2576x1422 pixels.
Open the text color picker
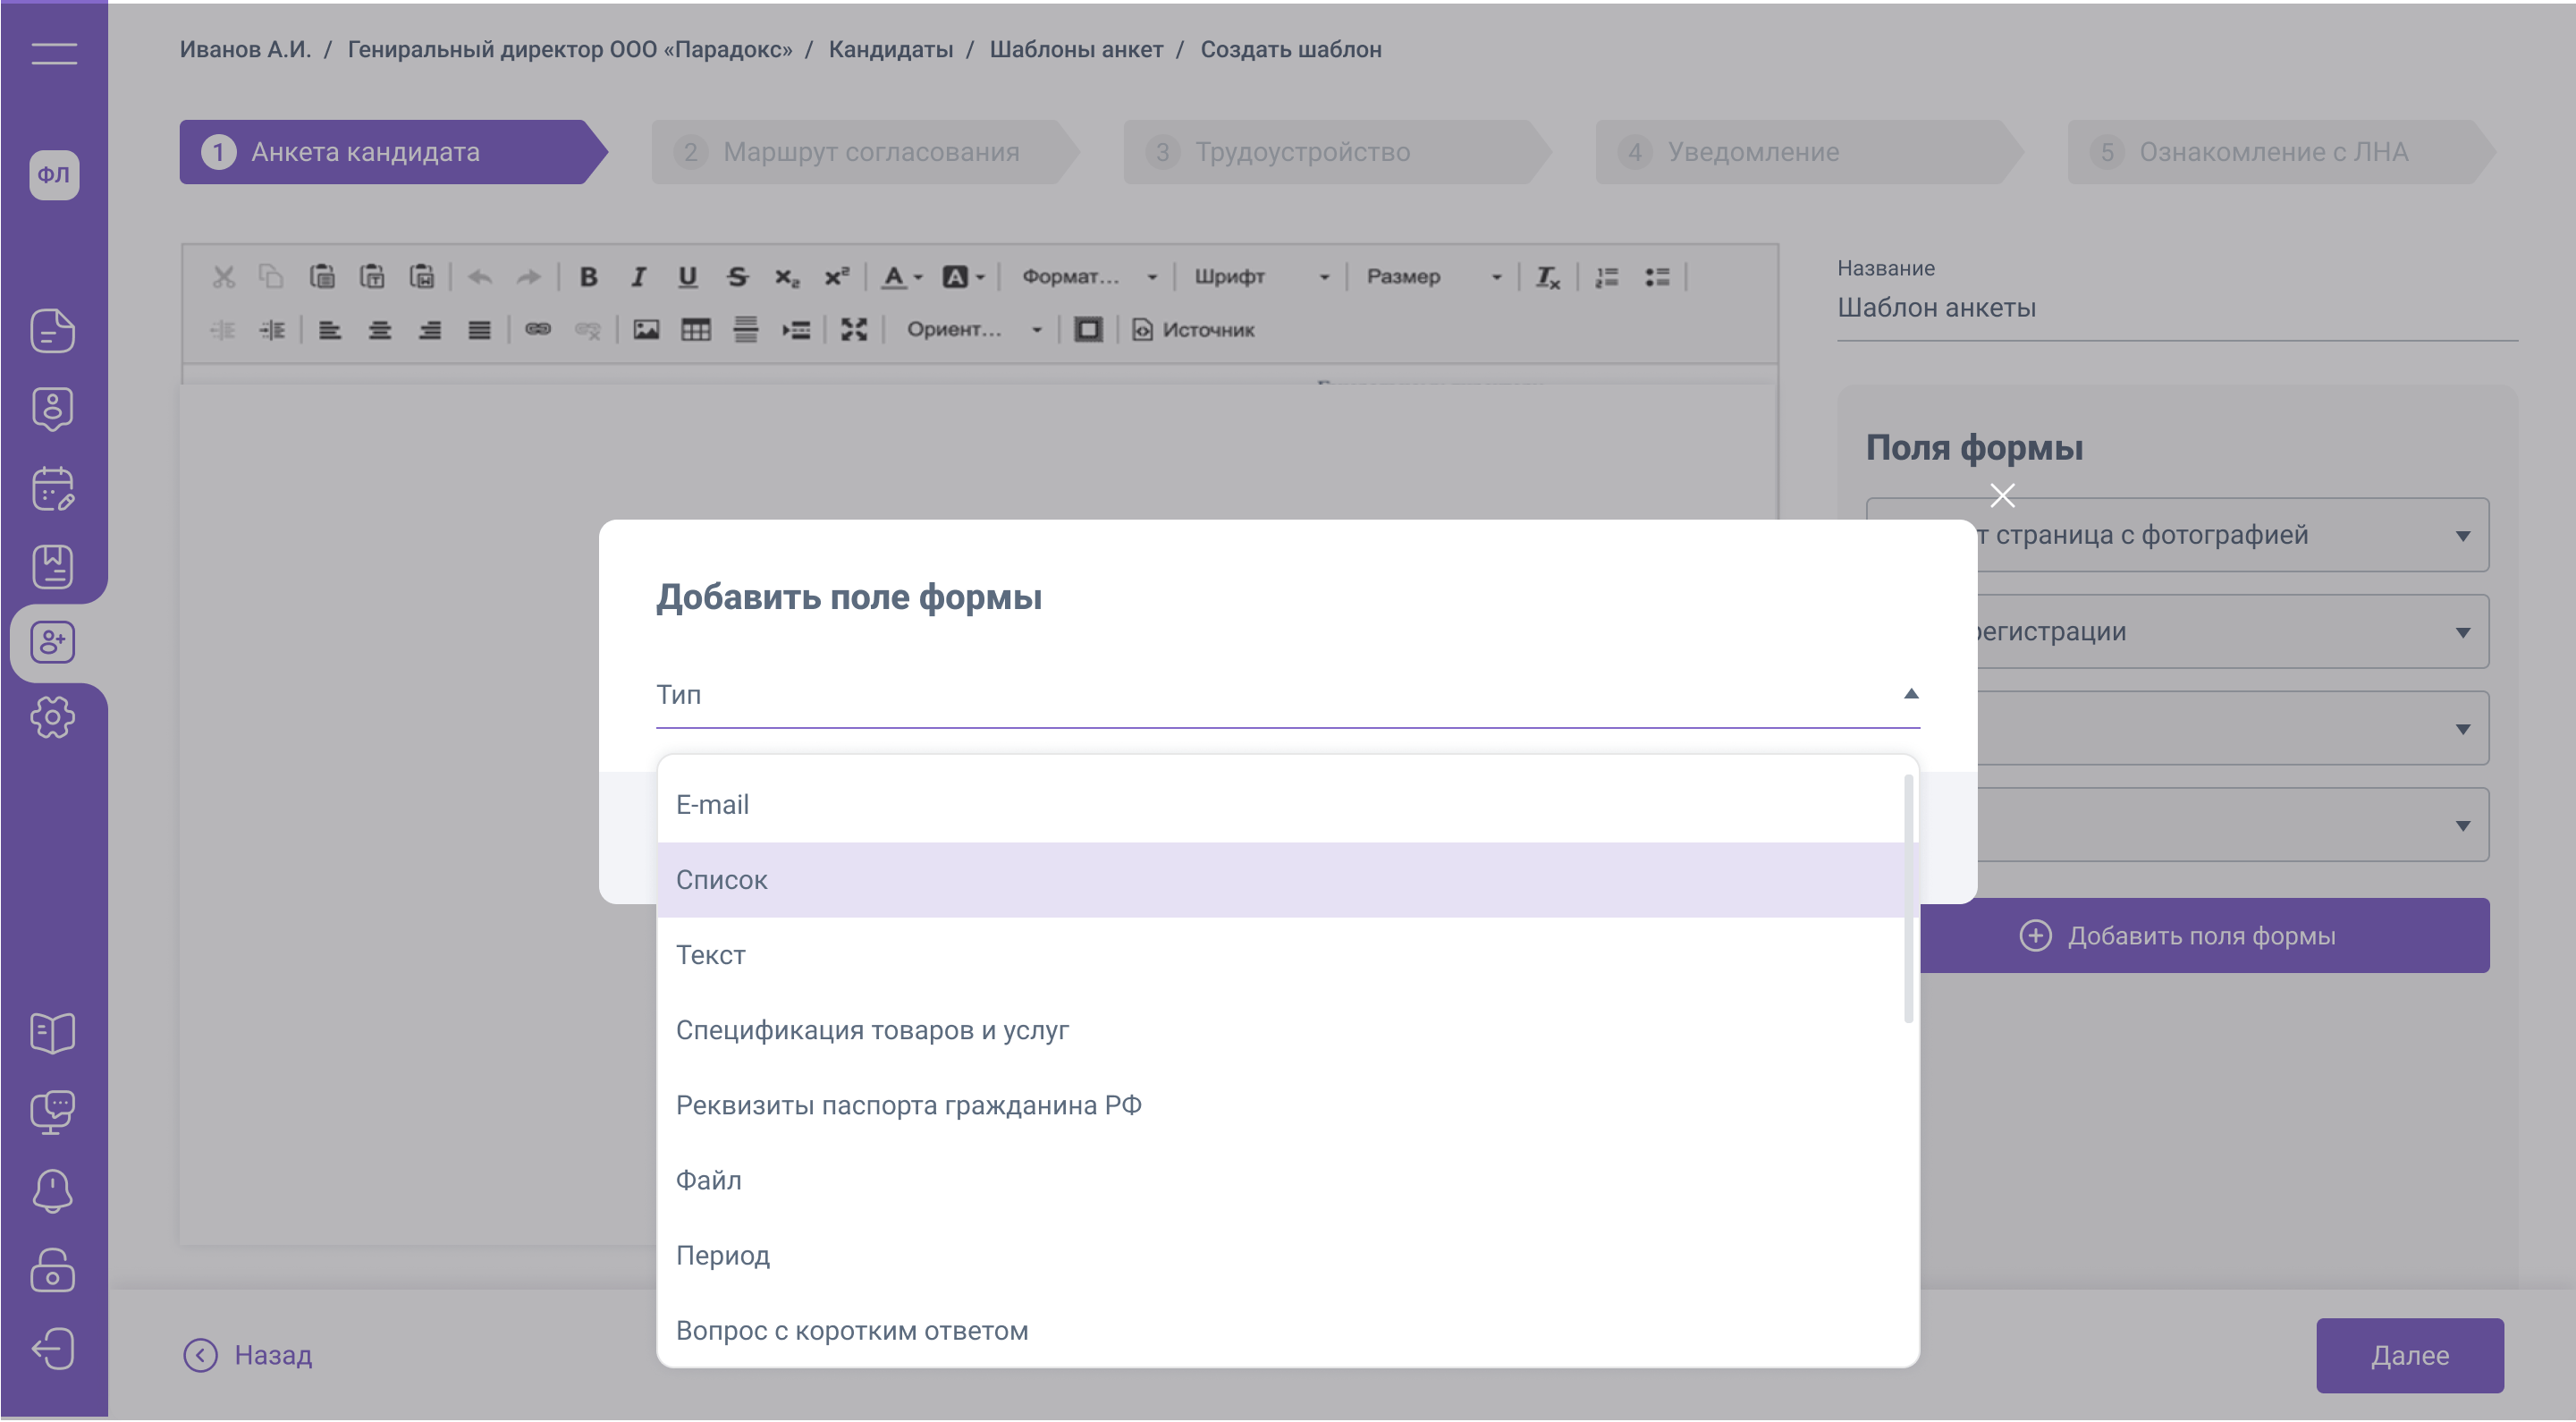[900, 277]
